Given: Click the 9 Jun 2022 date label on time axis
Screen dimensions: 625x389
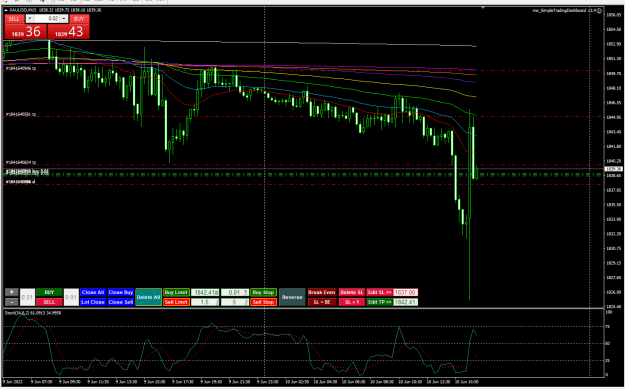Looking at the screenshot, I should (12, 382).
